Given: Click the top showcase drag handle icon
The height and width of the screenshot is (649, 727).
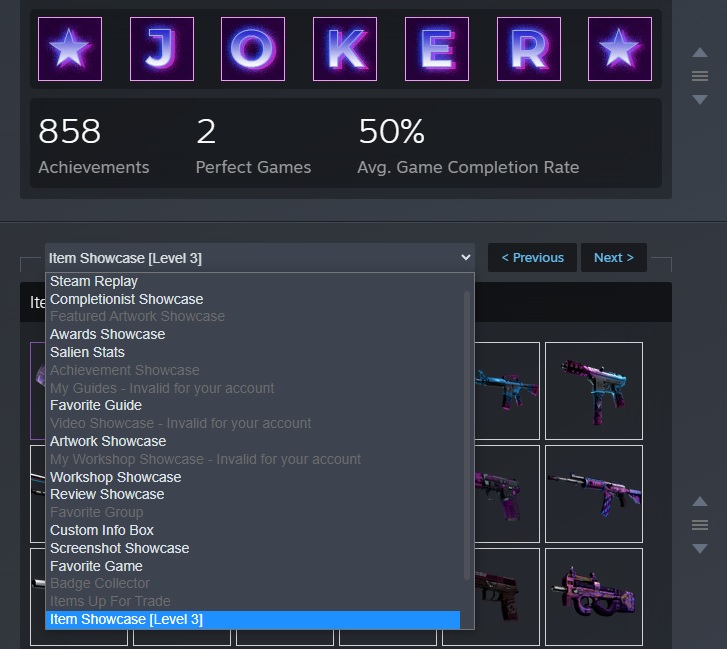Looking at the screenshot, I should (x=700, y=76).
